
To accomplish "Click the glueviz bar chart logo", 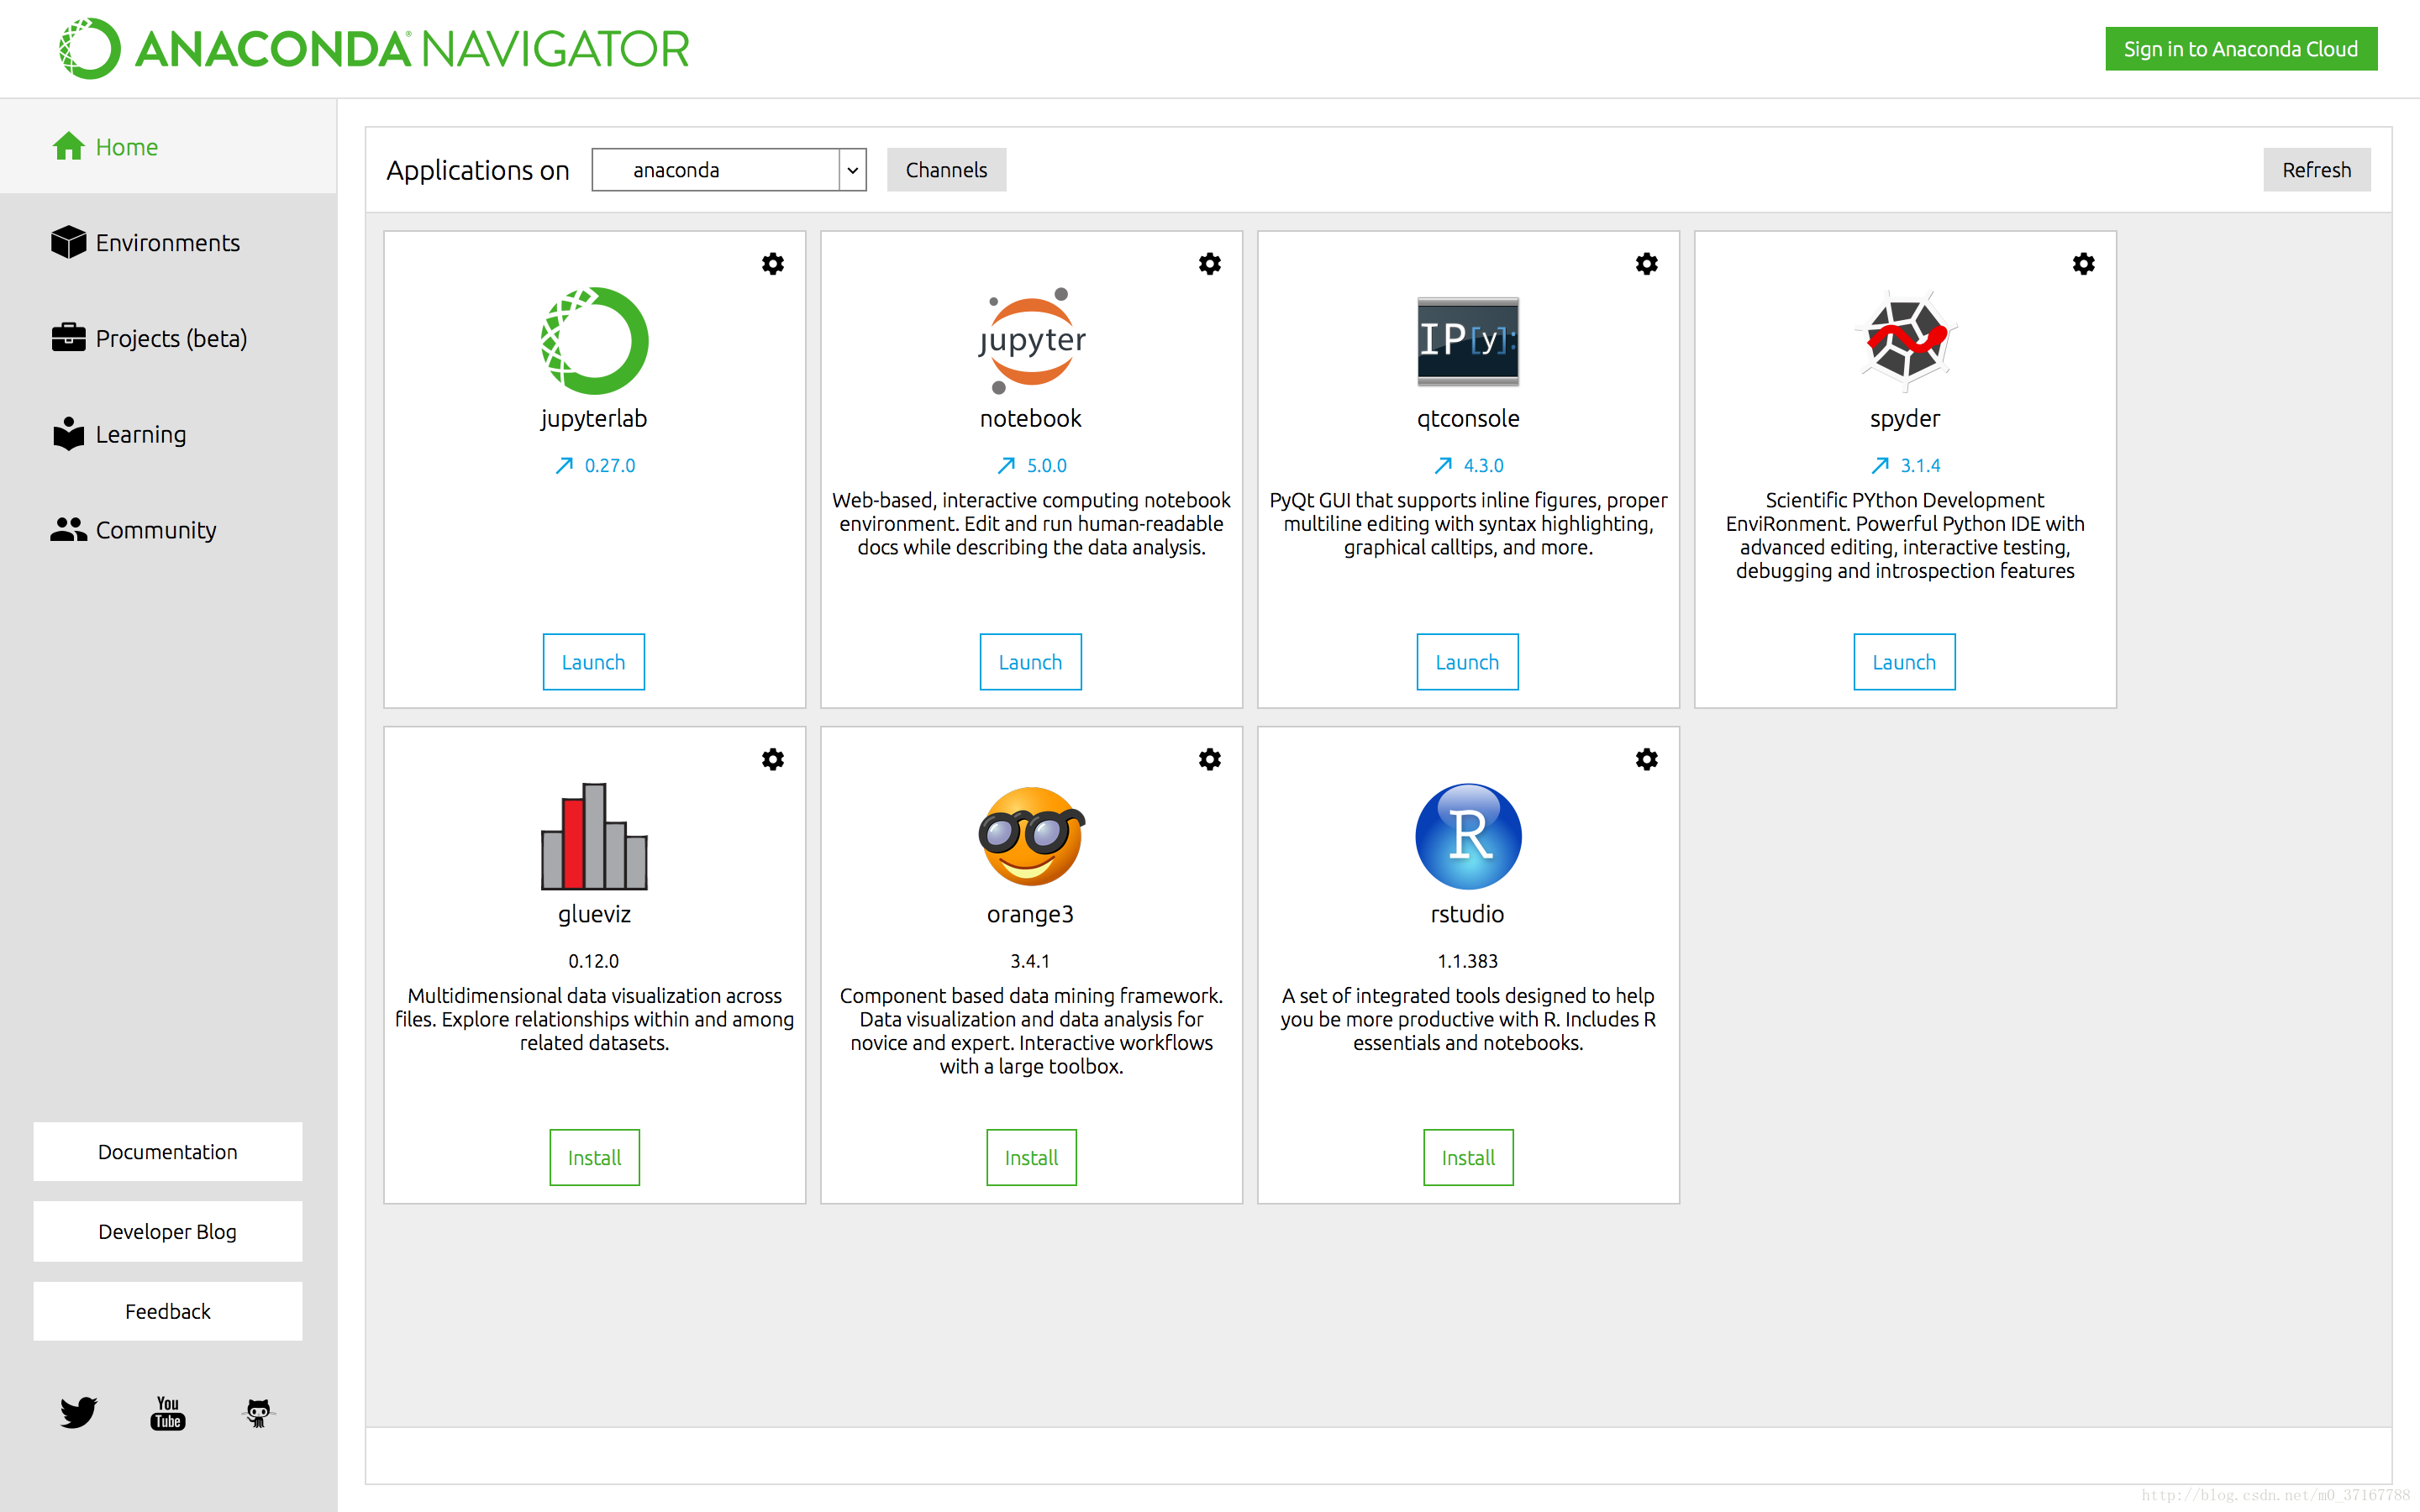I will [x=594, y=836].
